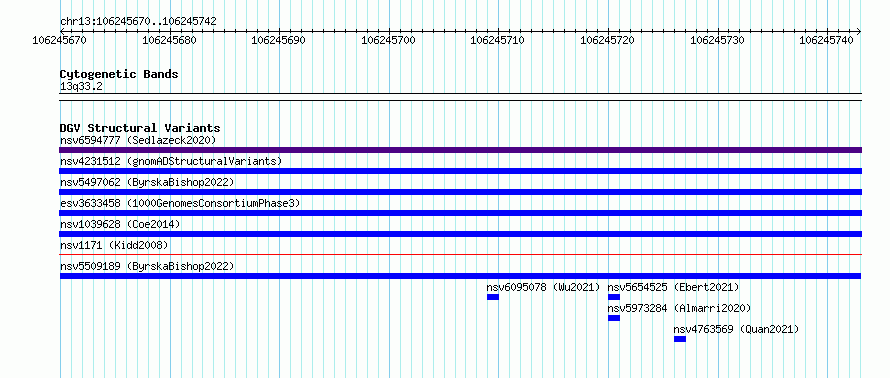
Task: Click ruler position 106245710
Action: [498, 40]
